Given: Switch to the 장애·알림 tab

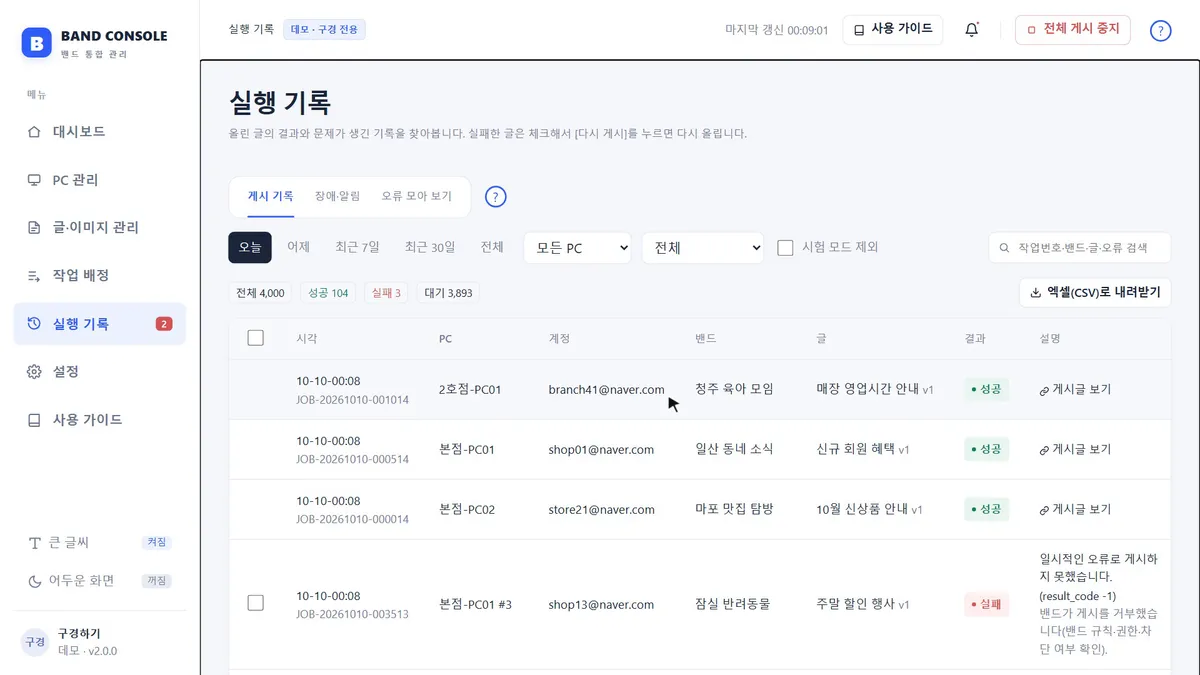Looking at the screenshot, I should [x=337, y=196].
